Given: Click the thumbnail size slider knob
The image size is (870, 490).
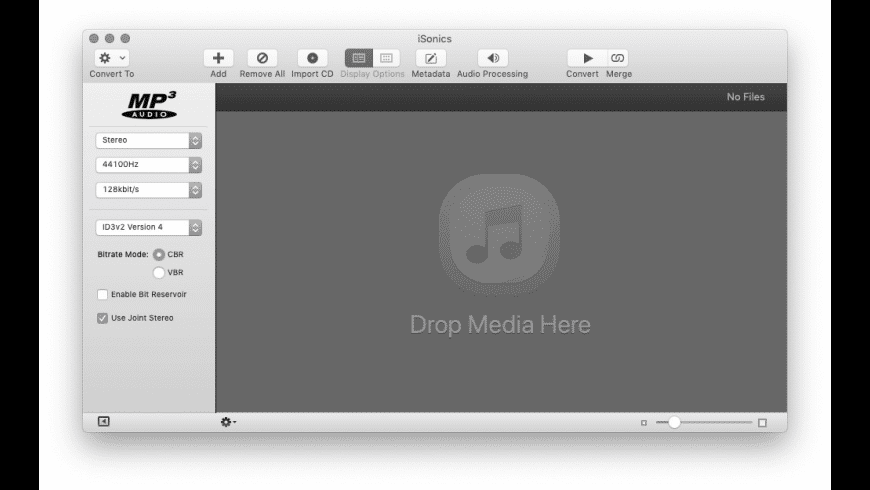Looking at the screenshot, I should tap(674, 422).
